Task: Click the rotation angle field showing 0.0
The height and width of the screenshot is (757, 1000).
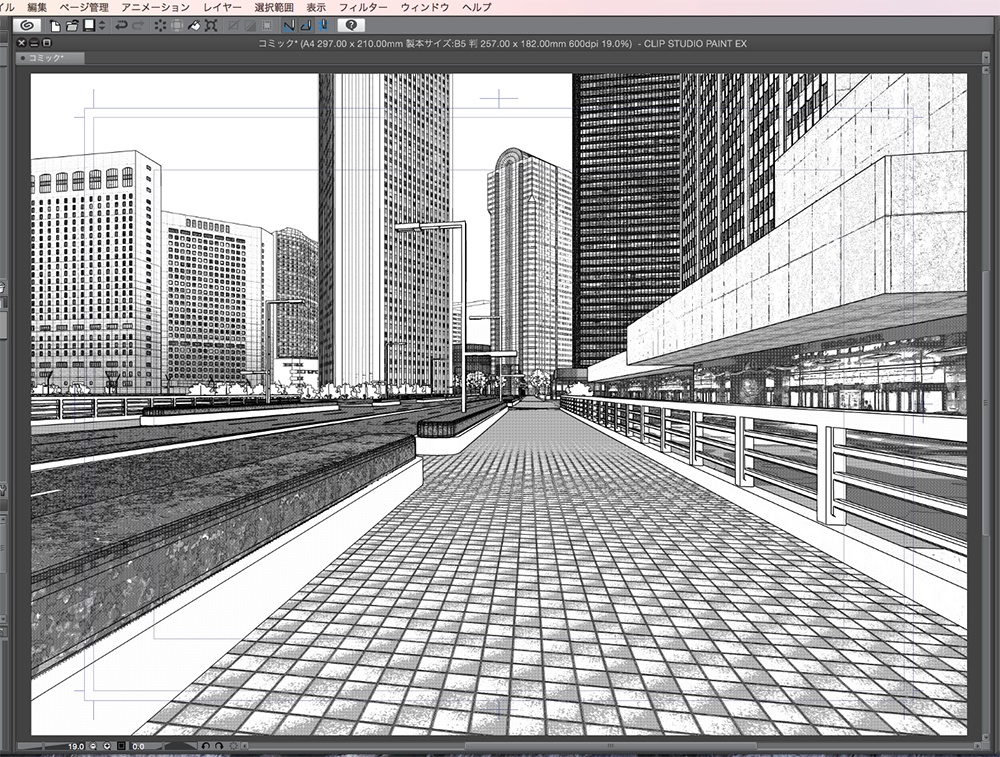Action: coord(140,747)
